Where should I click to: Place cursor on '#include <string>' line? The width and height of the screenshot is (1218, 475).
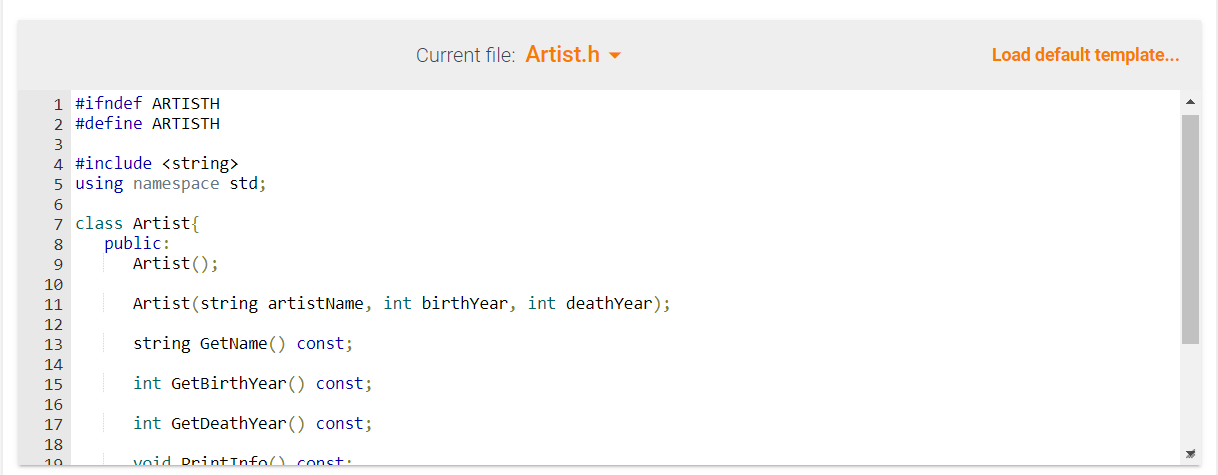pos(157,164)
